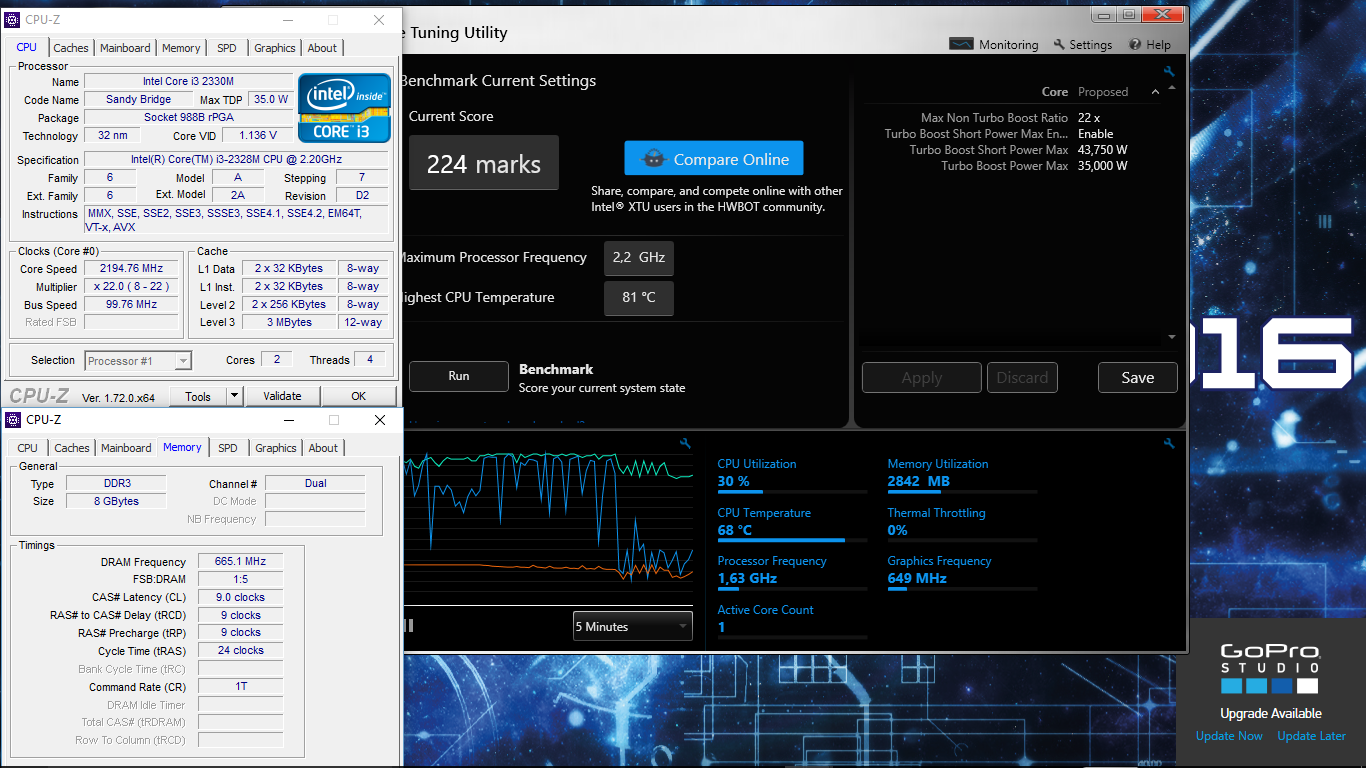This screenshot has height=768, width=1366.
Task: Pause the monitoring graph
Action: (409, 626)
